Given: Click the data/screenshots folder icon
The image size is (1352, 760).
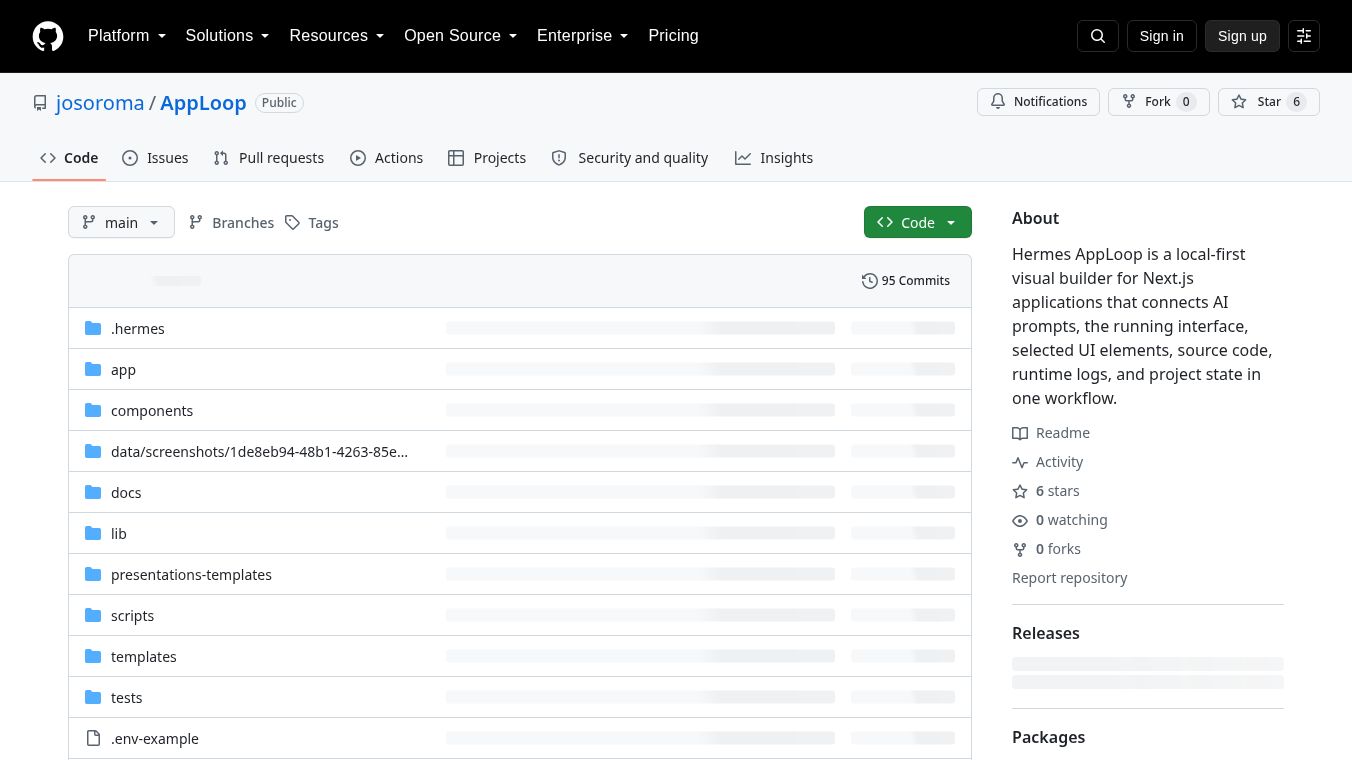Looking at the screenshot, I should coord(93,451).
